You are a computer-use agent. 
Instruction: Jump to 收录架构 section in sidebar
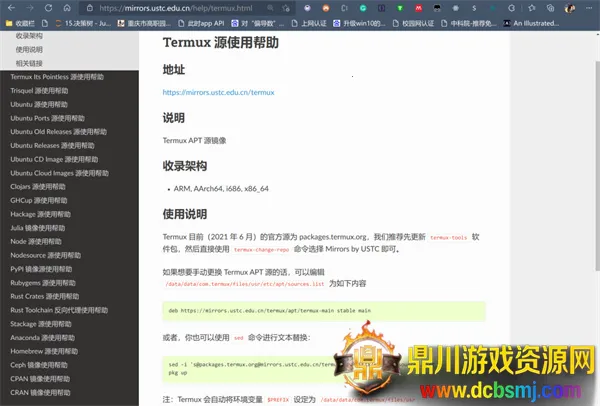coord(29,36)
